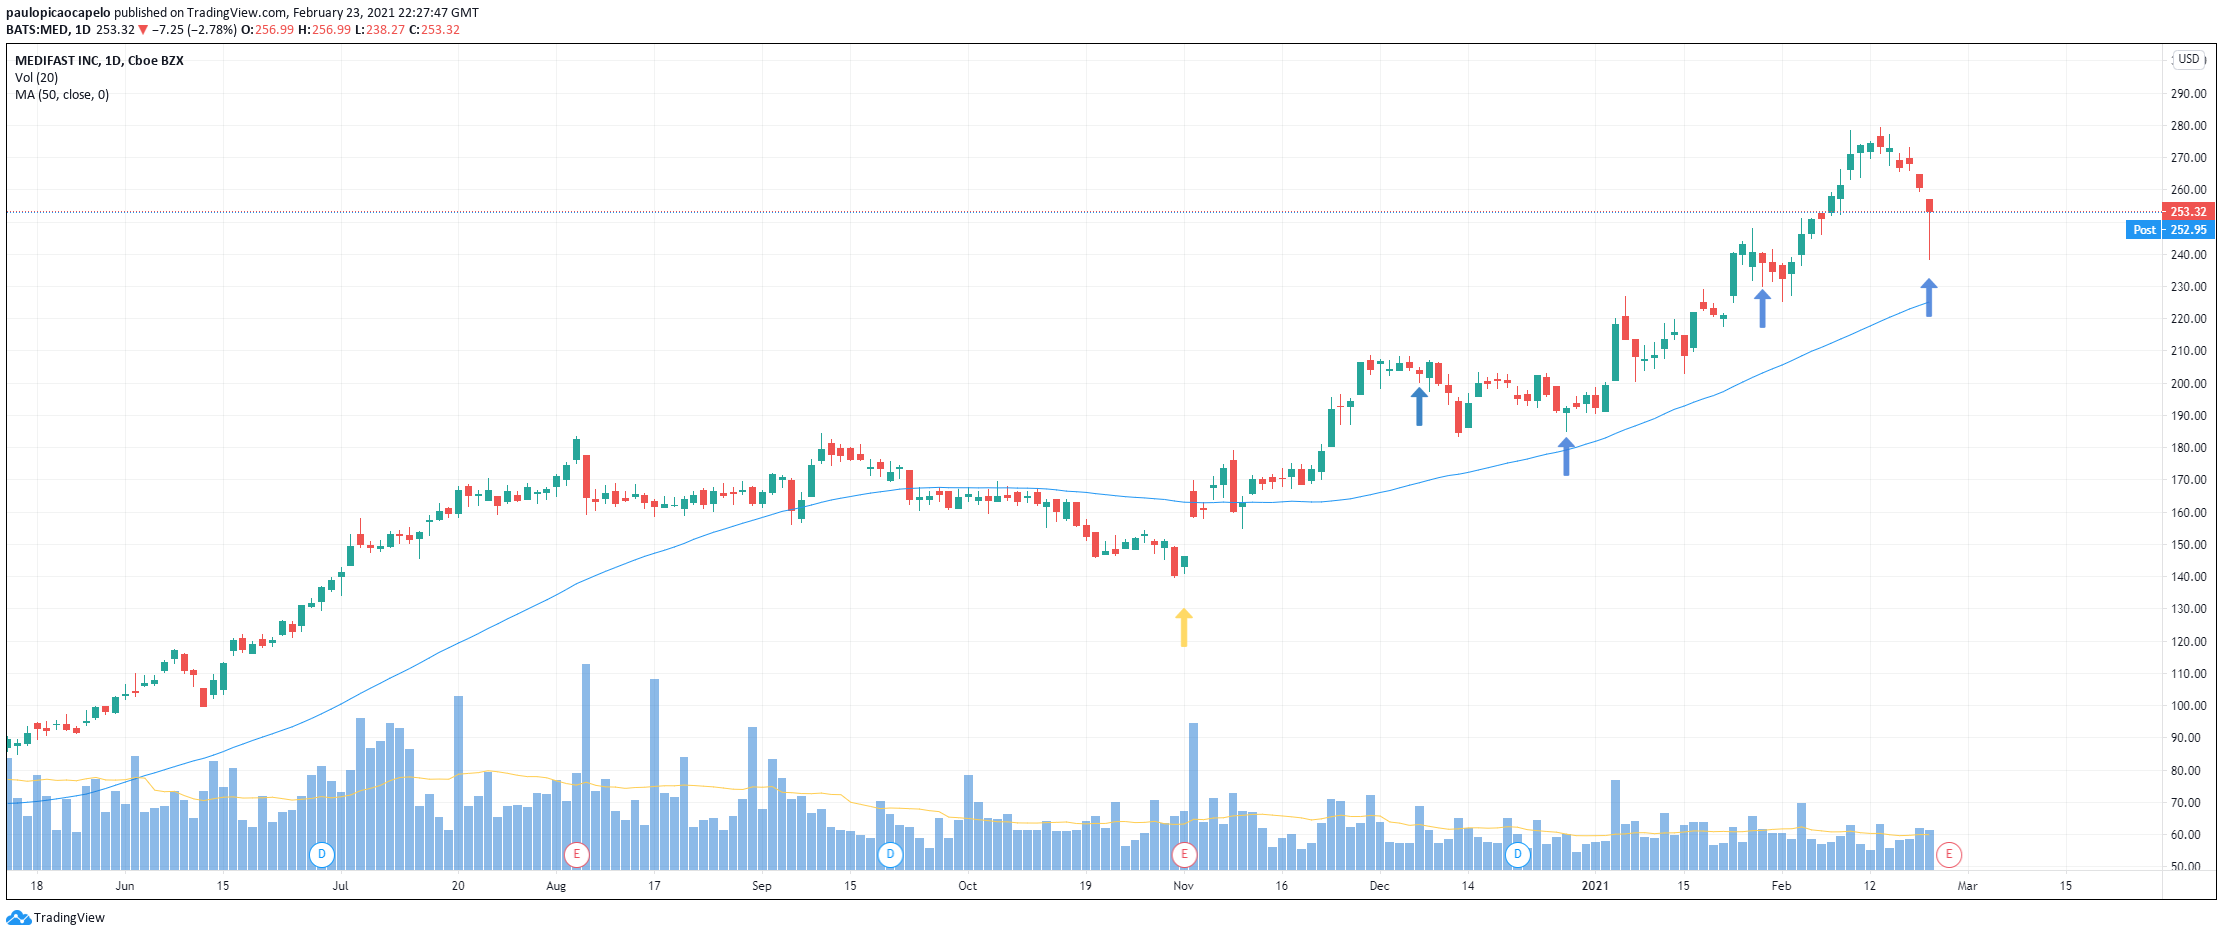The height and width of the screenshot is (936, 2223).
Task: Click the C:253.32 close value
Action: (434, 30)
